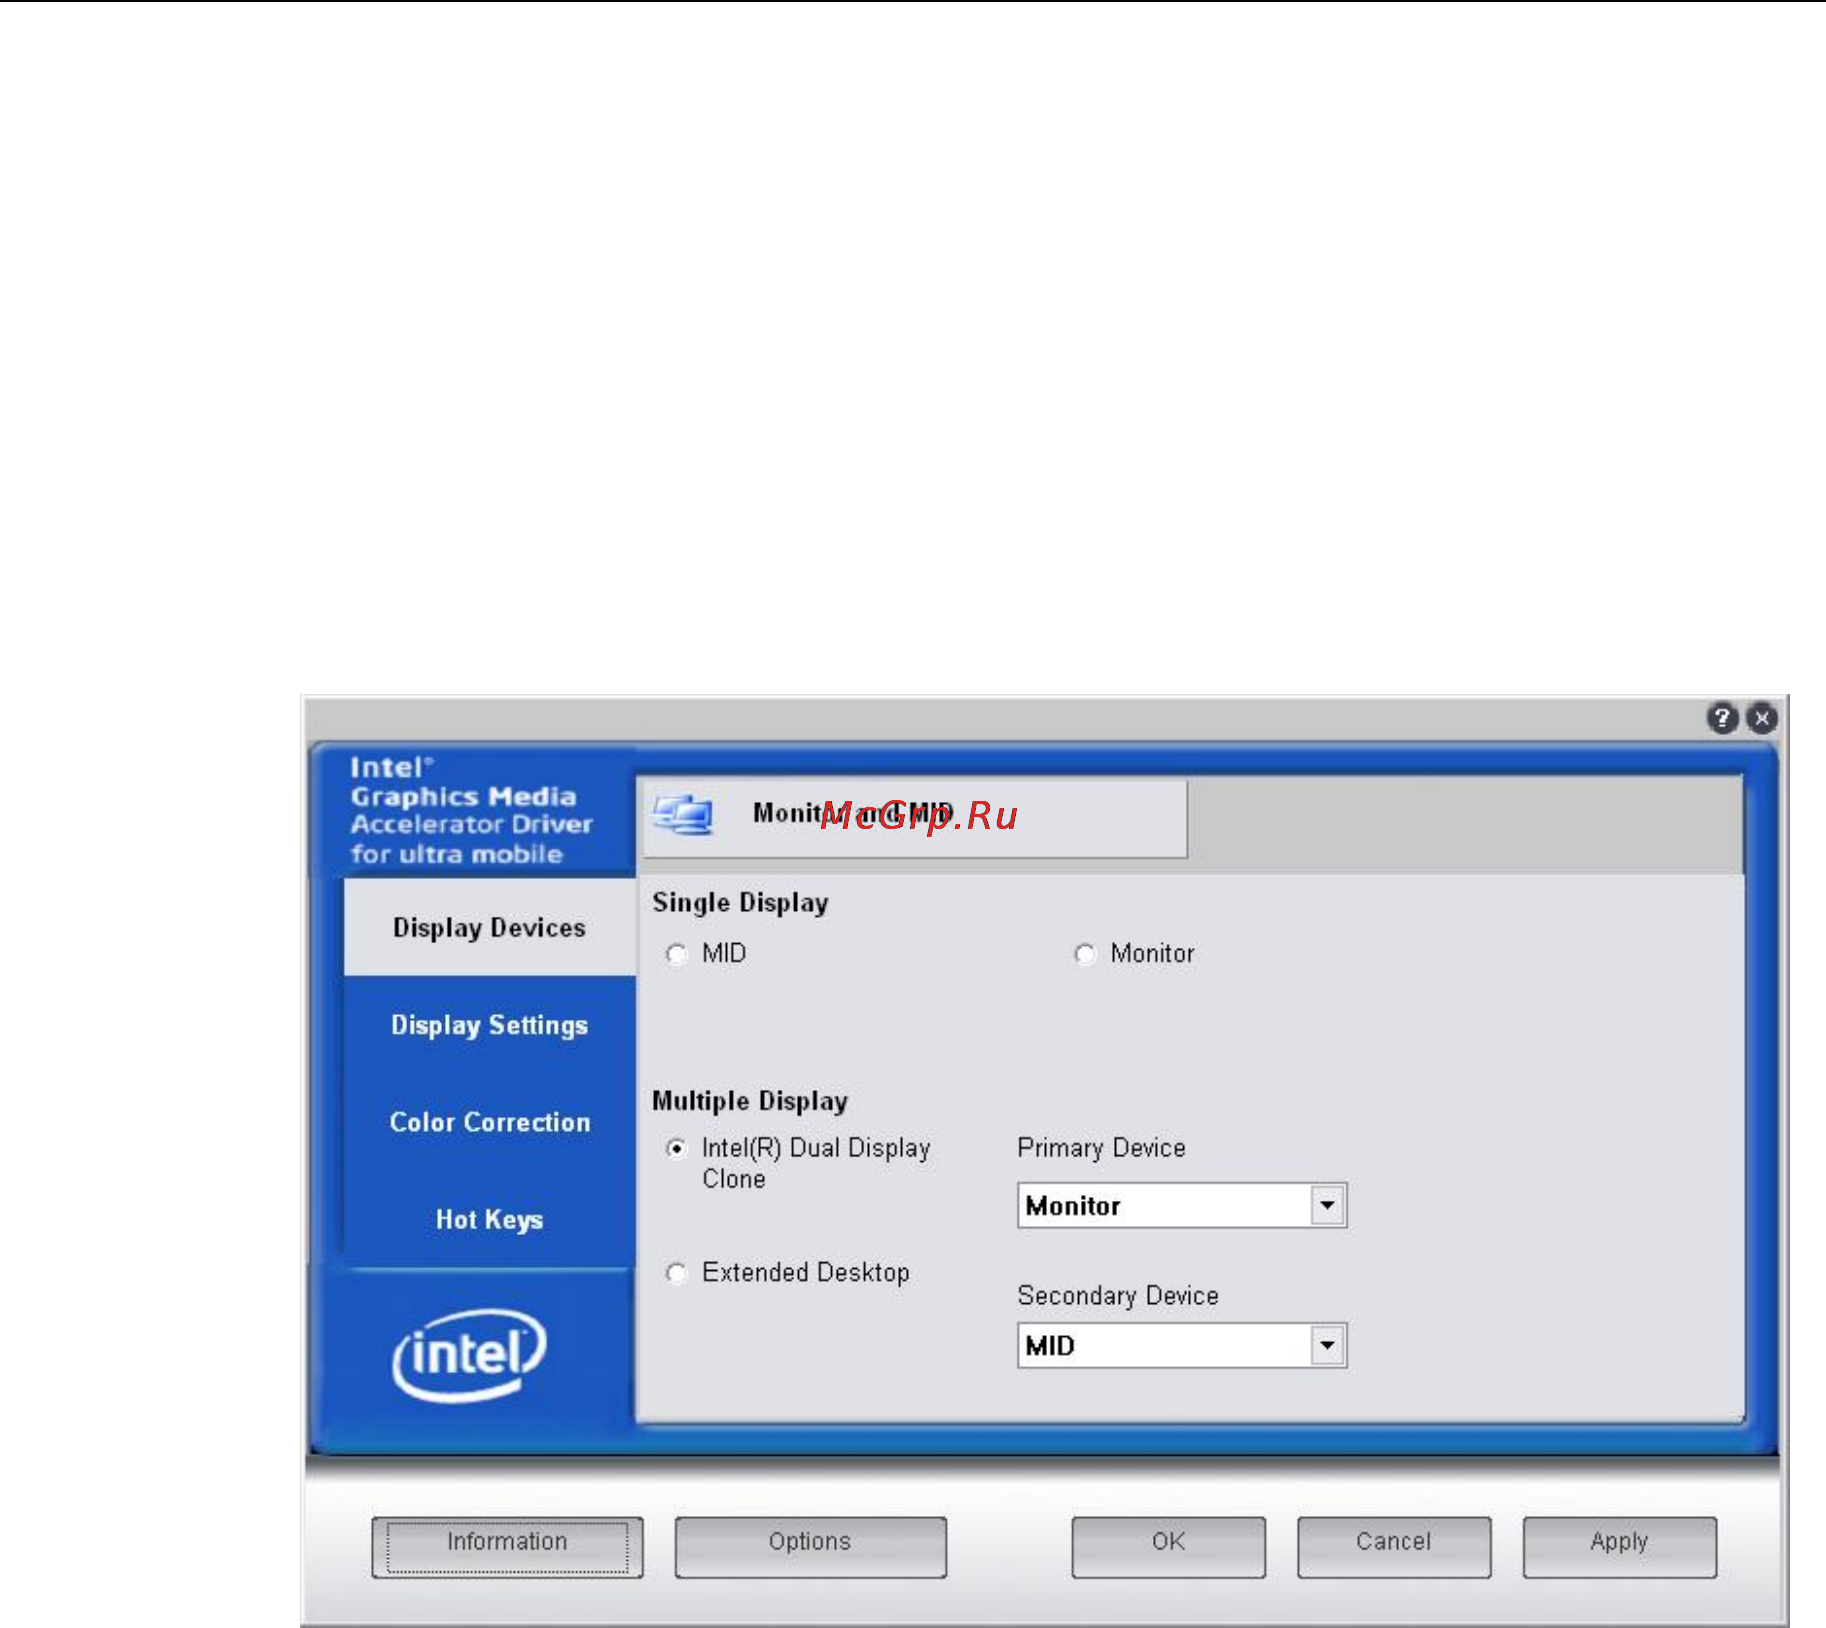Image resolution: width=1826 pixels, height=1628 pixels.
Task: Click the help question mark icon
Action: click(1721, 718)
